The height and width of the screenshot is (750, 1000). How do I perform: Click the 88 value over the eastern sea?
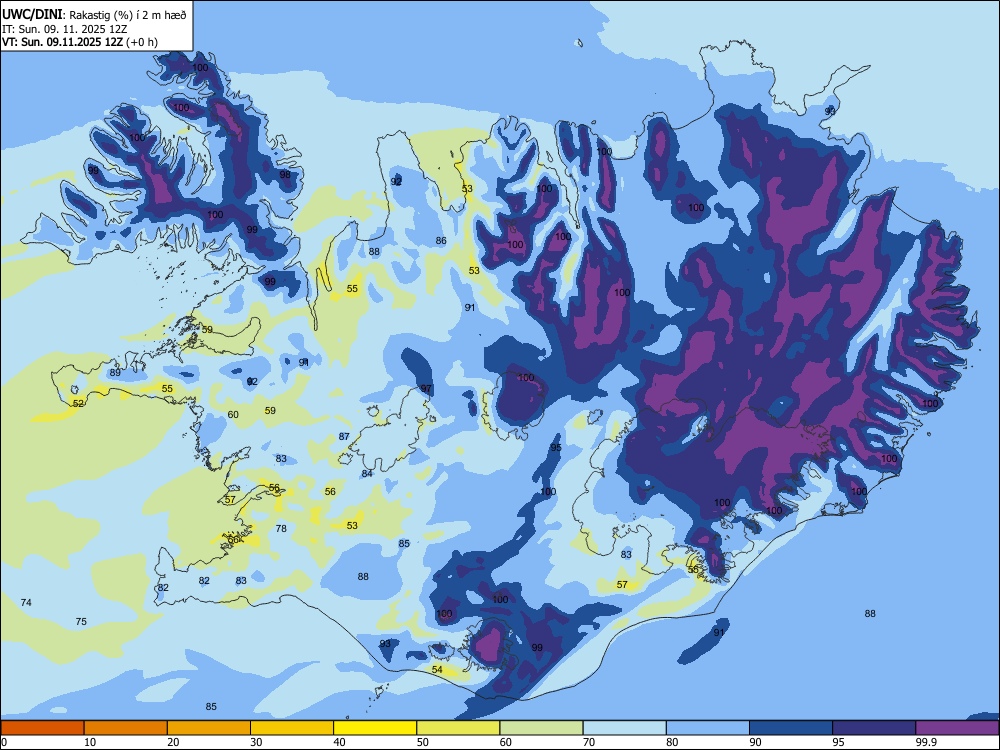[871, 614]
